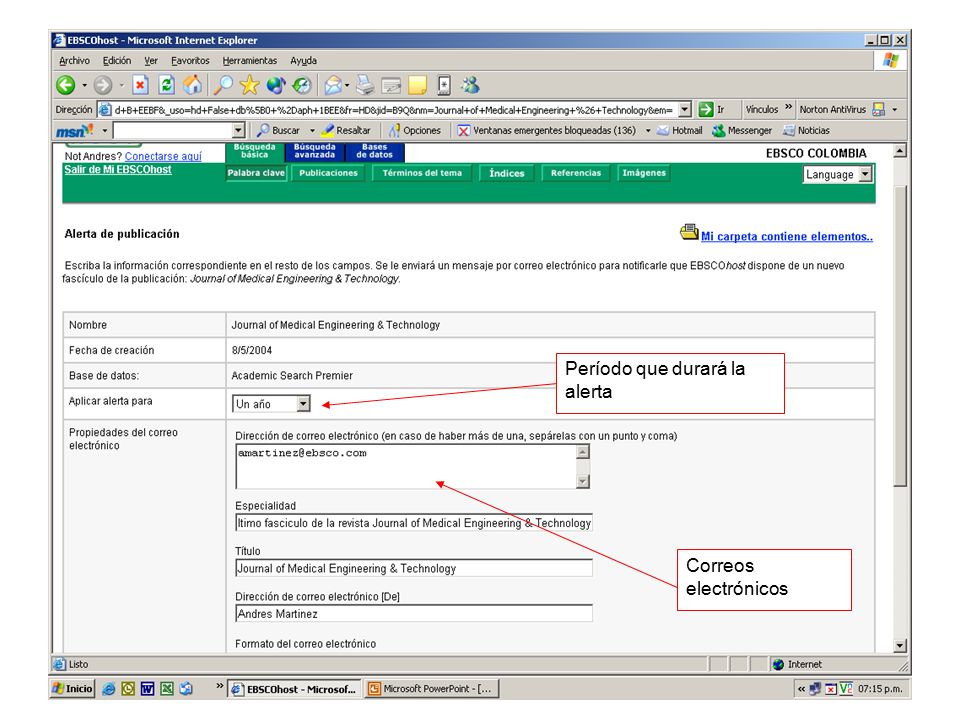The height and width of the screenshot is (720, 960).
Task: Click the Referencias button
Action: coord(576,173)
